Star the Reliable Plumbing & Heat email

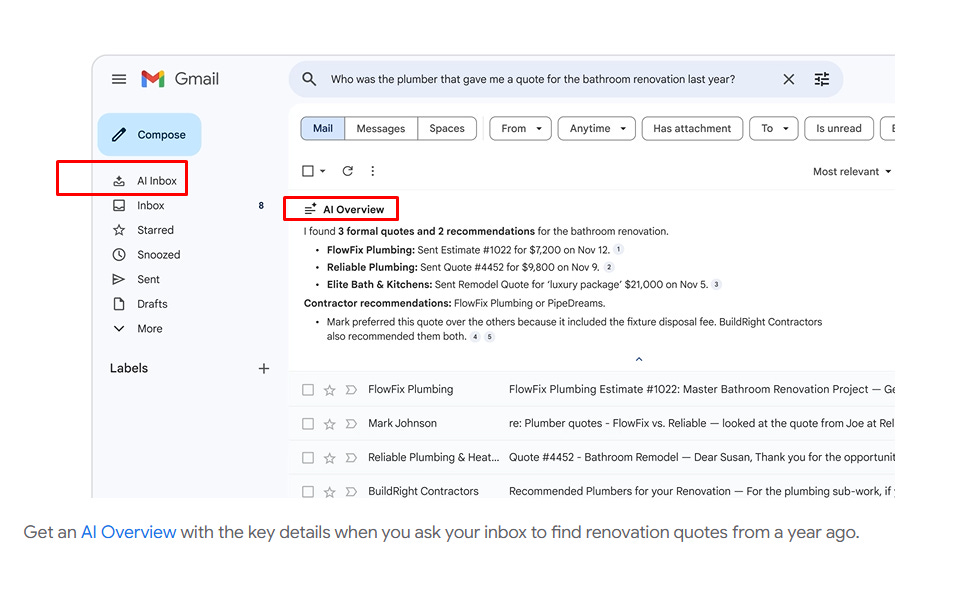[x=330, y=458]
